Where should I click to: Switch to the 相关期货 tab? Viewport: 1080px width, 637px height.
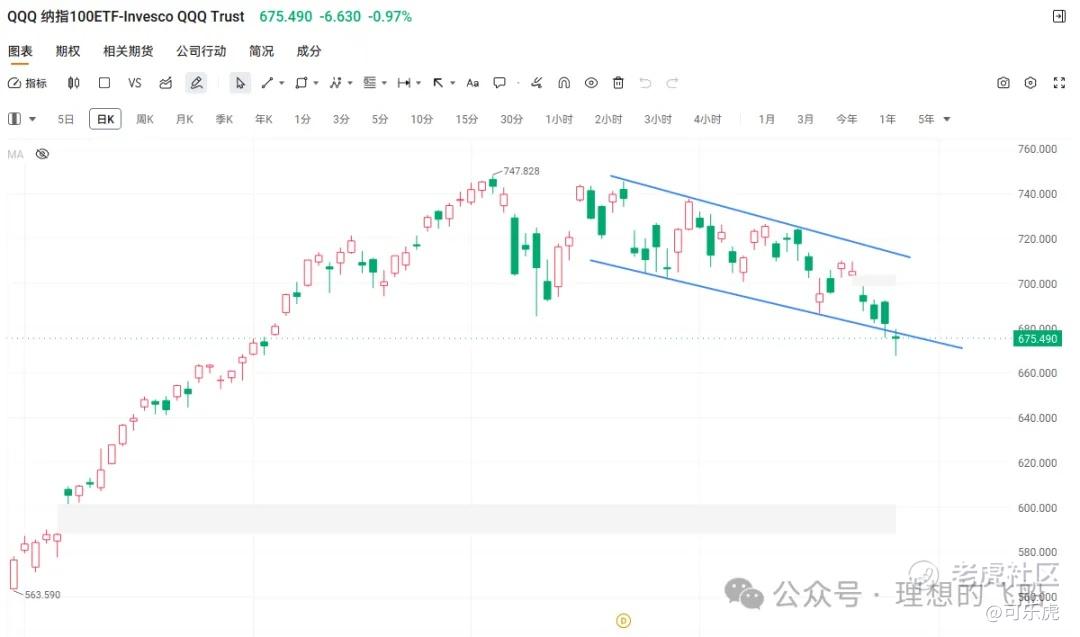click(x=128, y=51)
